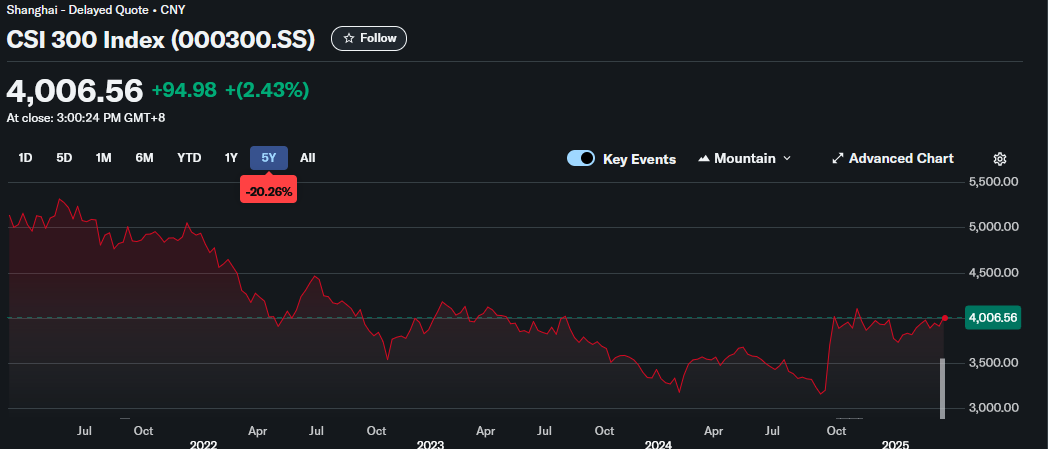
Task: Follow the CSI 300 Index
Action: [369, 39]
